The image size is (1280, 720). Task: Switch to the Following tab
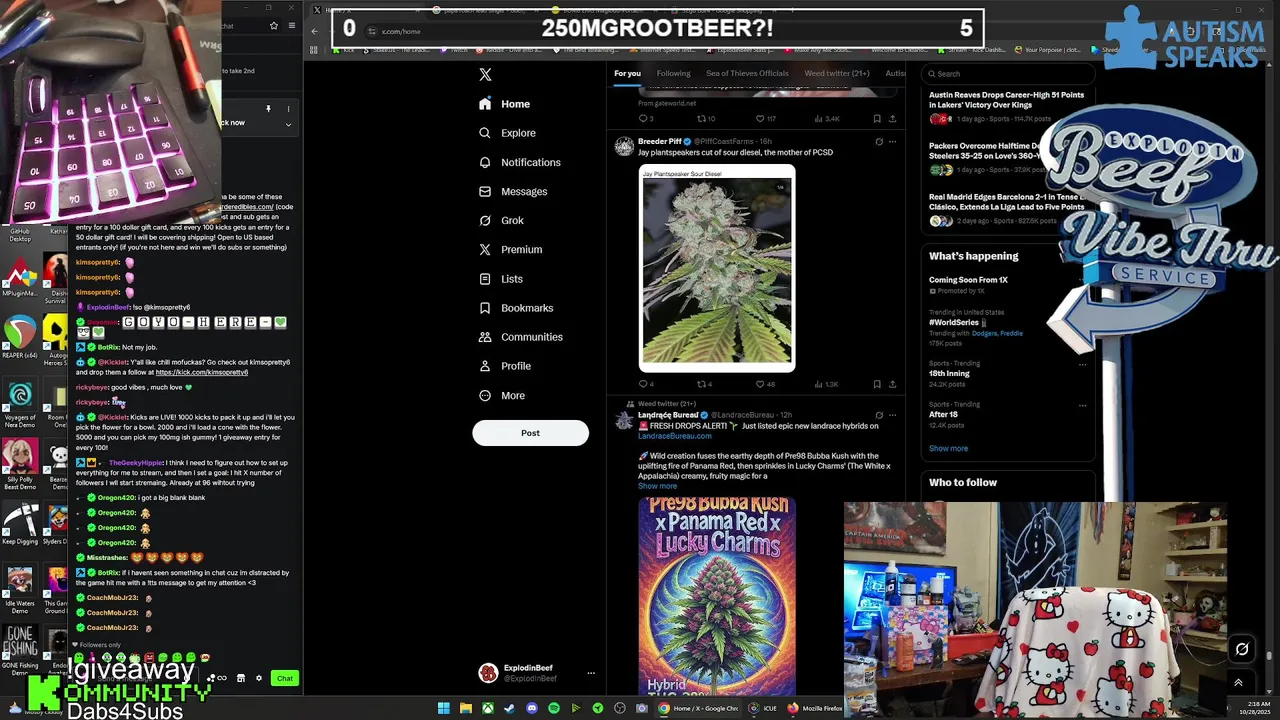tap(673, 73)
